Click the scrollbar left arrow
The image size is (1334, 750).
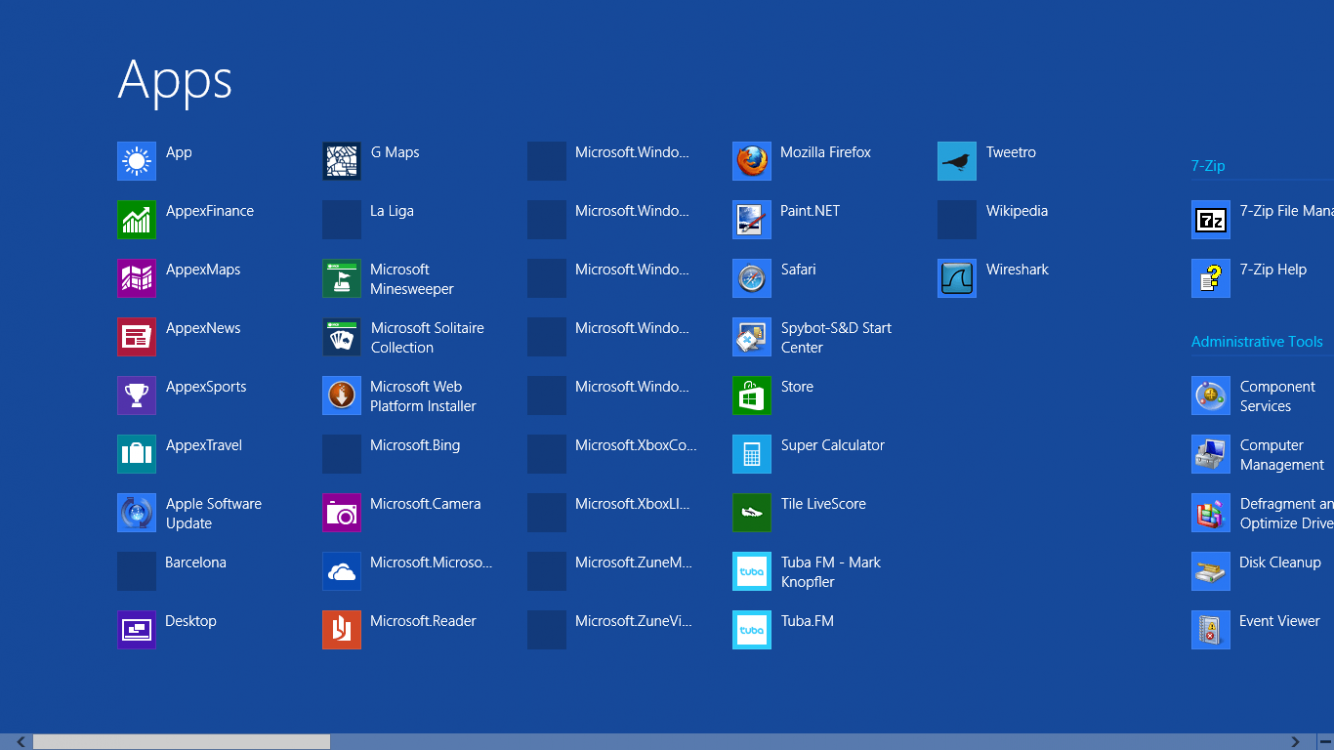[21, 742]
